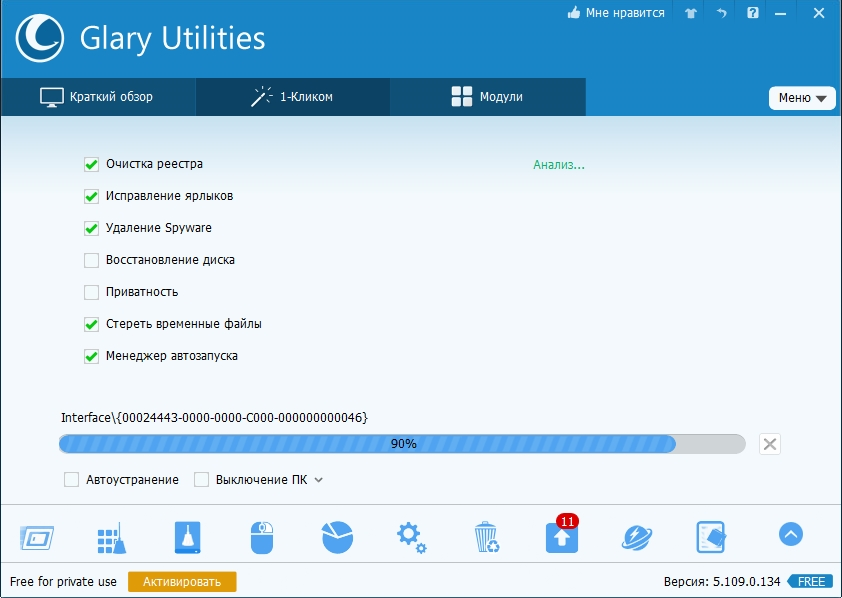Switch to Краткий обзор tab

pos(98,97)
